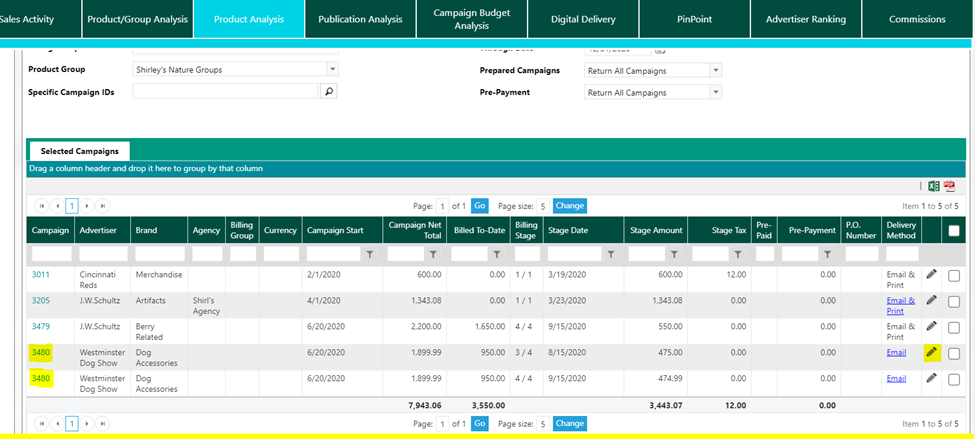975x439 pixels.
Task: Open the Advertiser Ranking tab
Action: (x=805, y=19)
